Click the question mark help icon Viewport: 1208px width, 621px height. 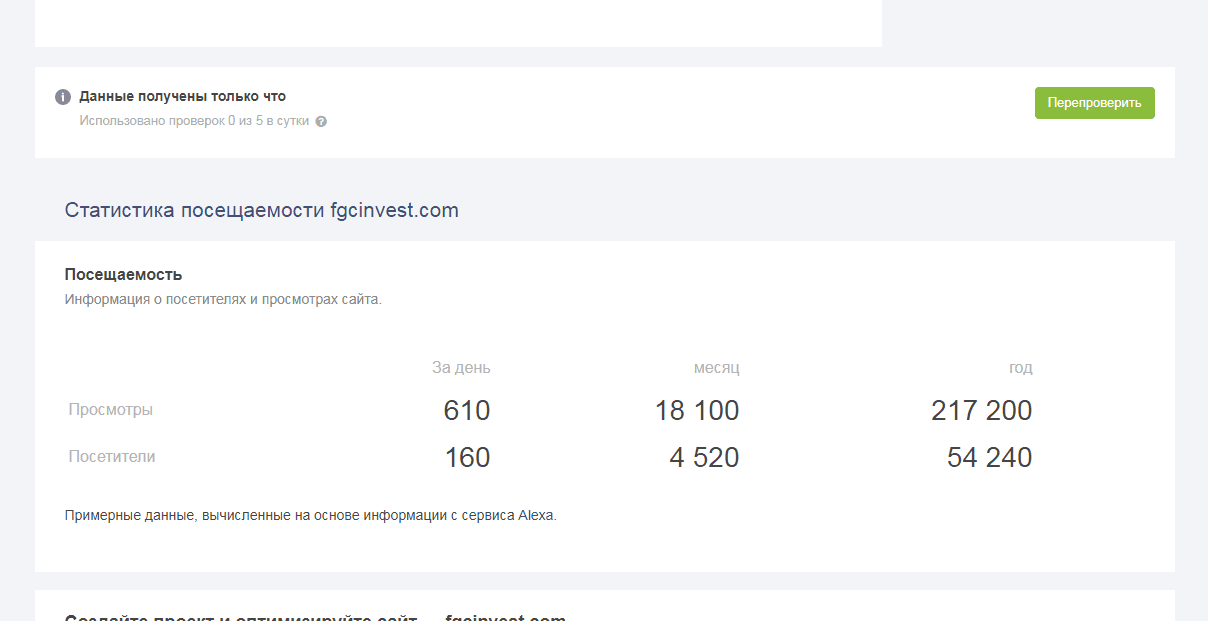coord(321,122)
